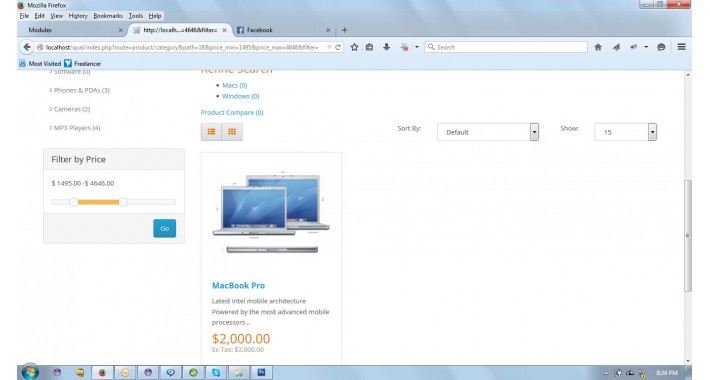This screenshot has width=710, height=380.
Task: Click the Freelancer bookmark icon
Action: click(68, 63)
